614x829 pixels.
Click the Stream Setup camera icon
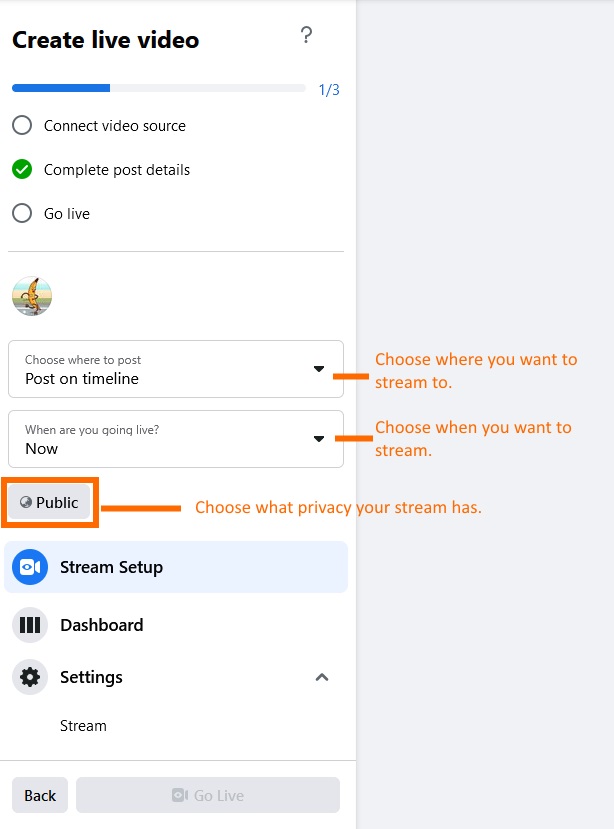[30, 567]
